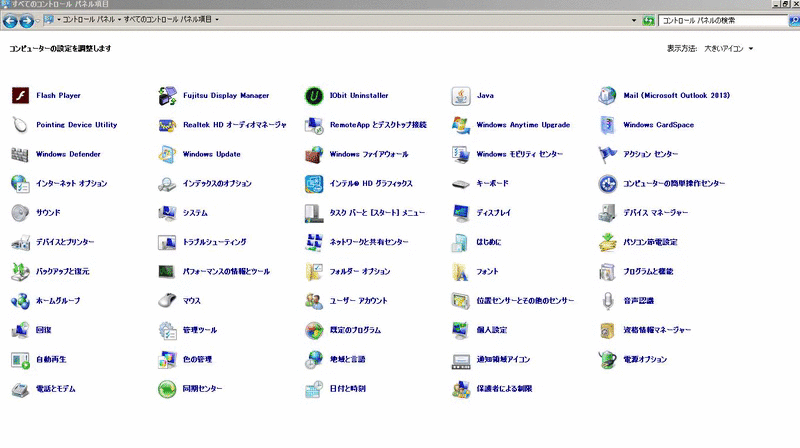The height and width of the screenshot is (448, 800).
Task: Open 音声認識 microphone icon
Action: coord(607,301)
